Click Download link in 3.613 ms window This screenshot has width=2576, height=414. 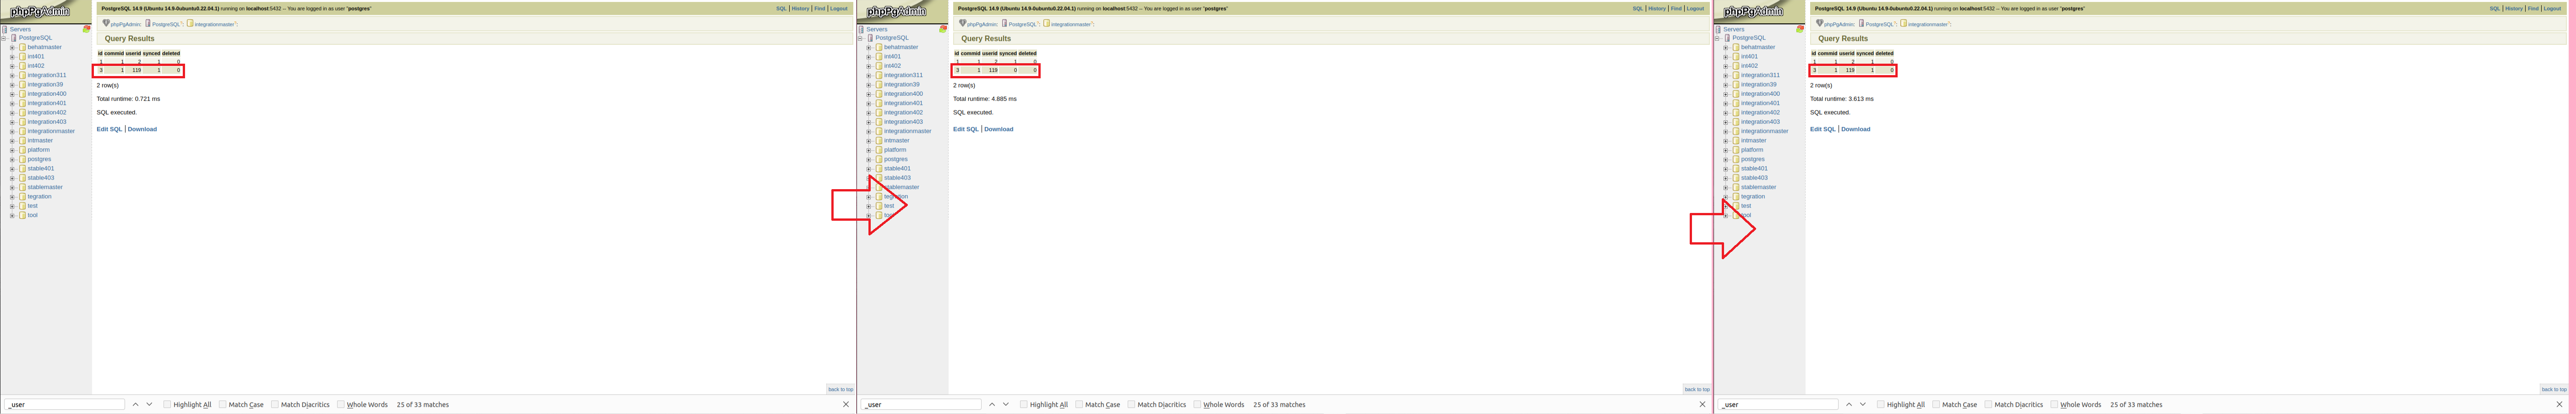(x=1856, y=129)
